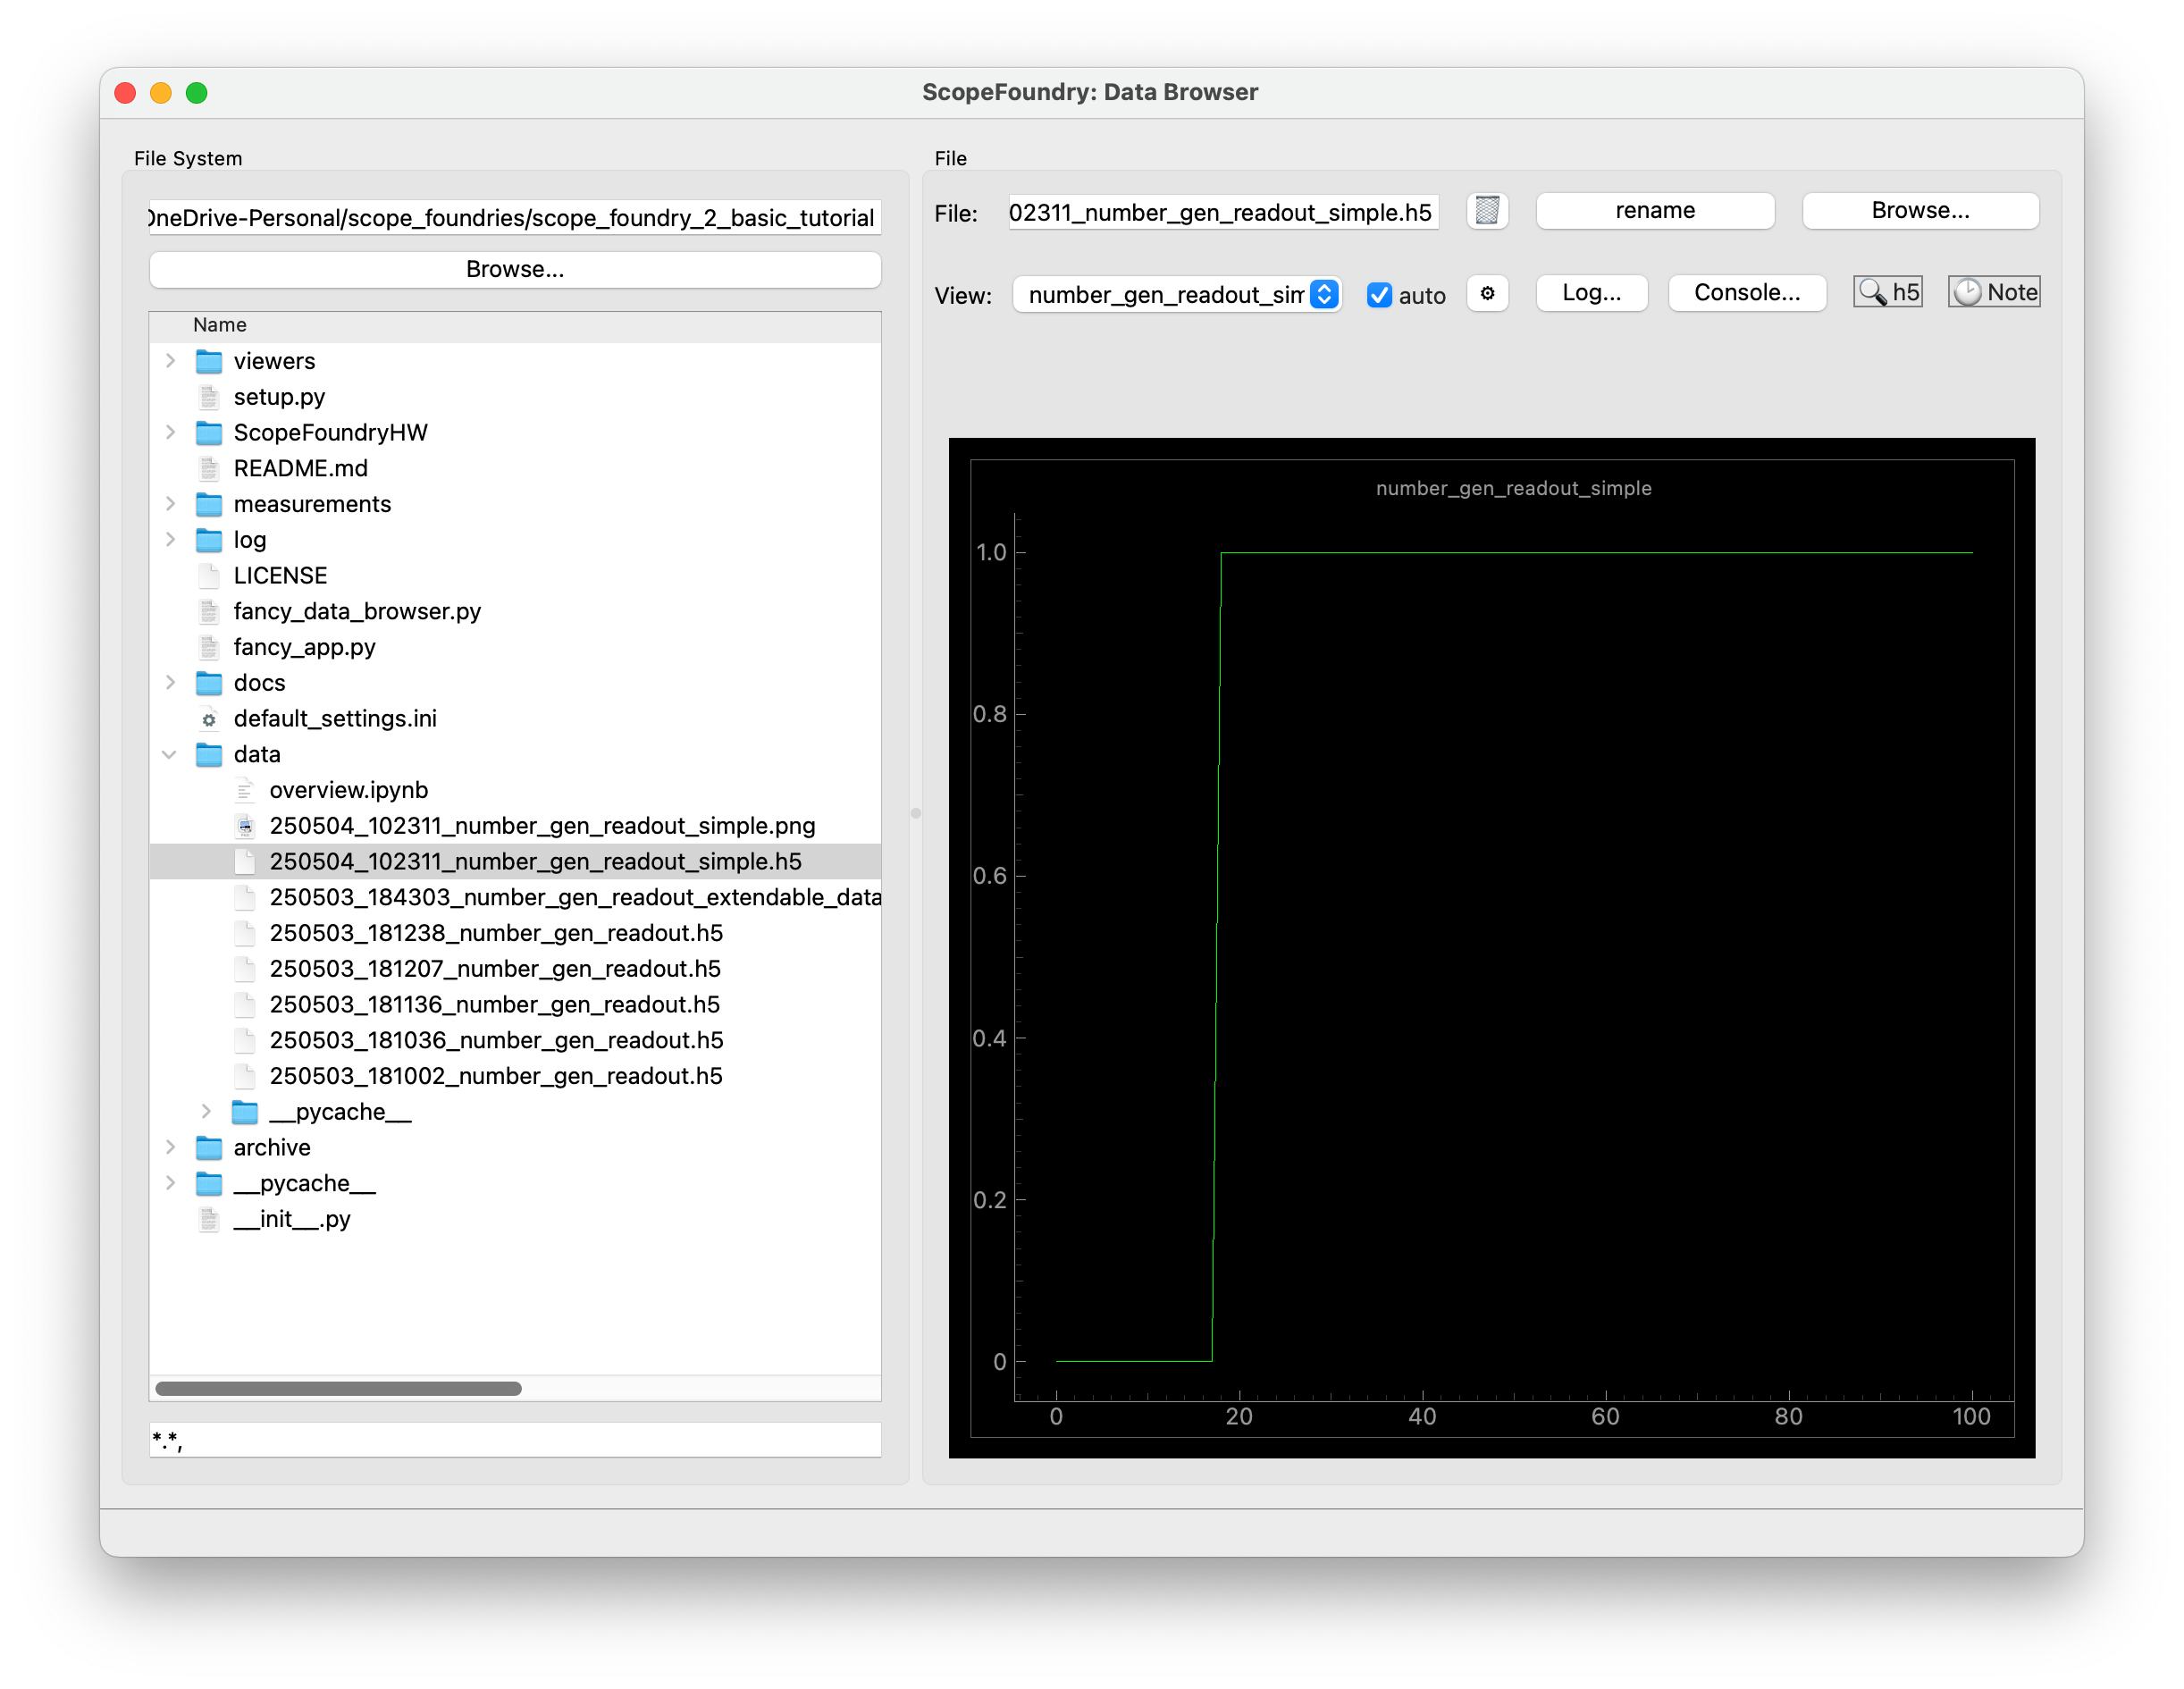Click the Name column header
Image resolution: width=2184 pixels, height=1689 pixels.
[x=515, y=325]
